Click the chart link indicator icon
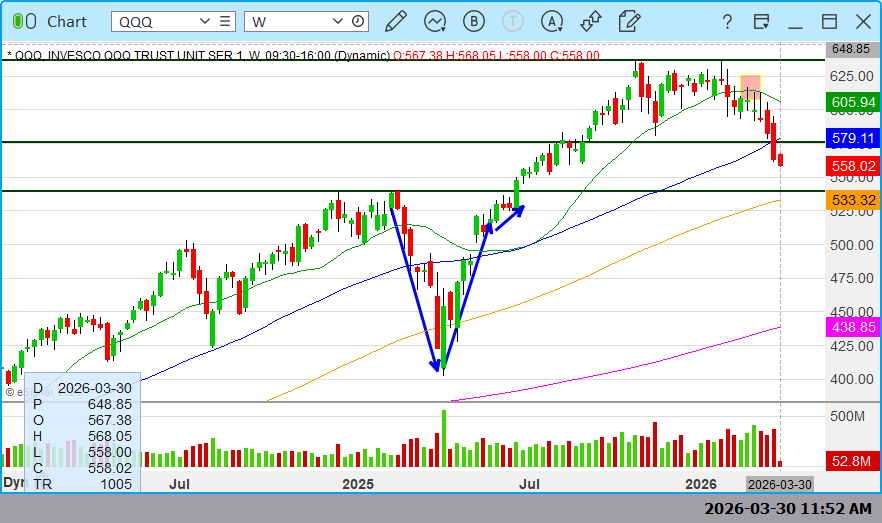 (x=24, y=21)
